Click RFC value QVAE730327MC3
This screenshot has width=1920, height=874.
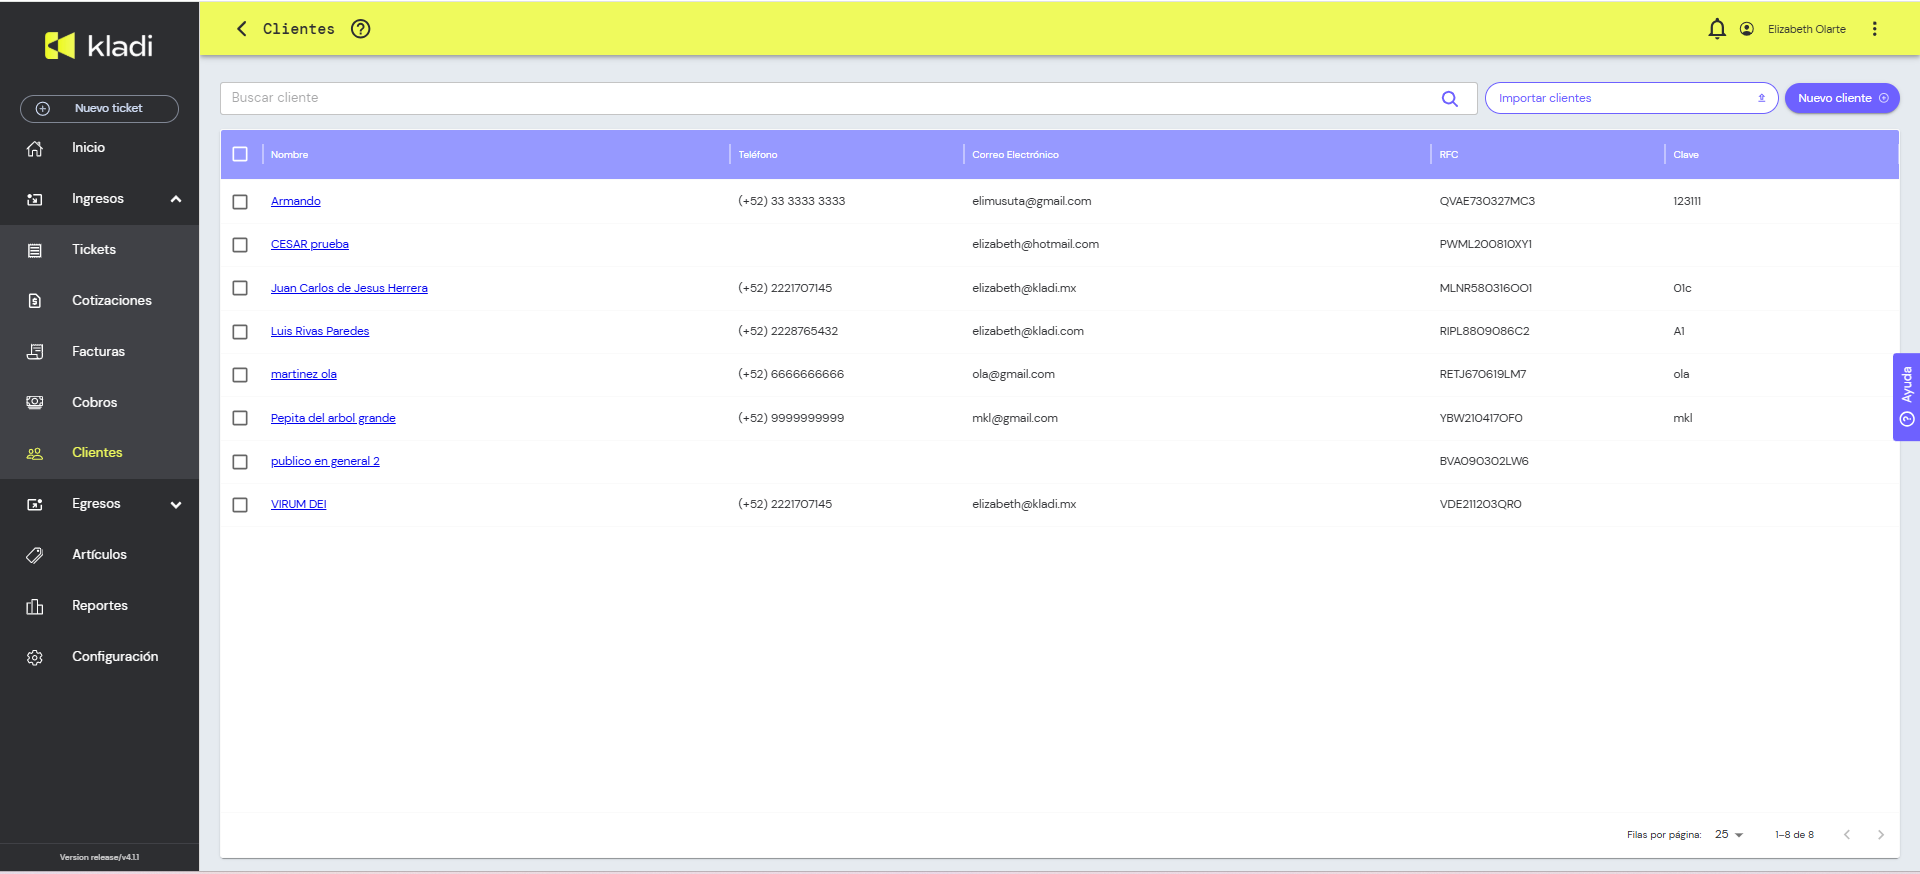1487,201
